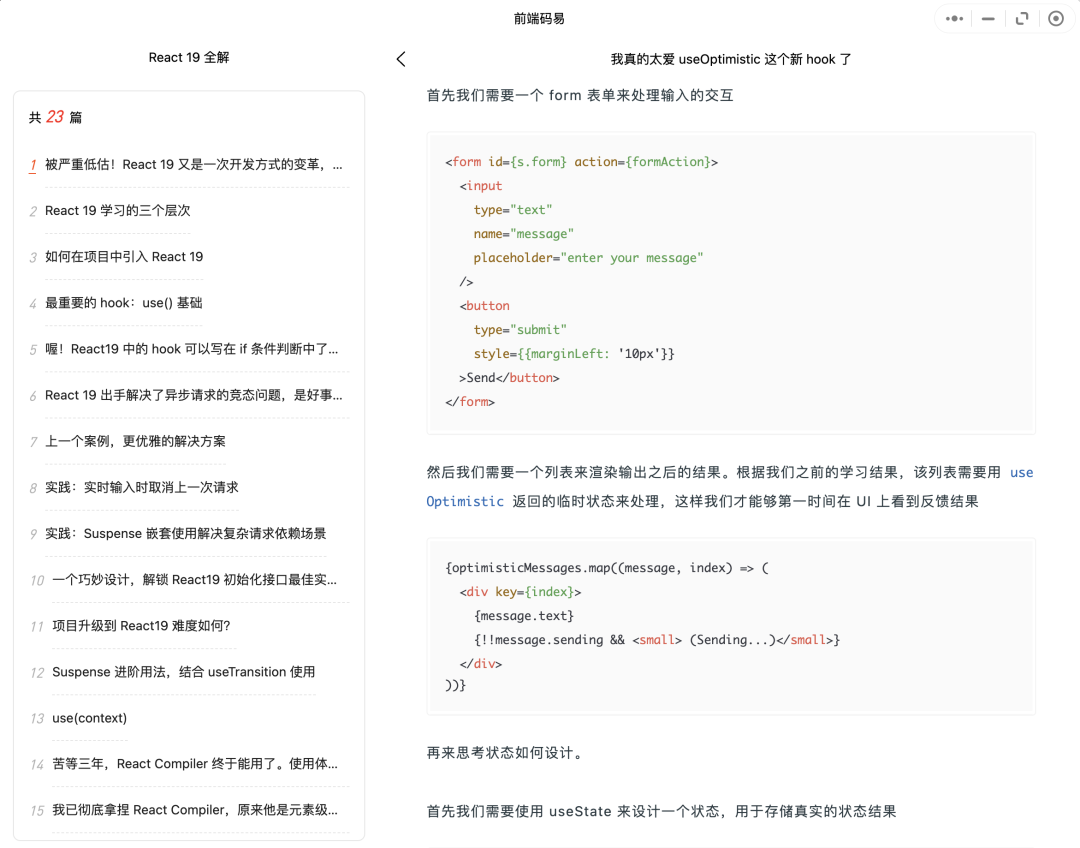1080x848 pixels.
Task: Click the {message.text} code line
Action: tap(523, 616)
